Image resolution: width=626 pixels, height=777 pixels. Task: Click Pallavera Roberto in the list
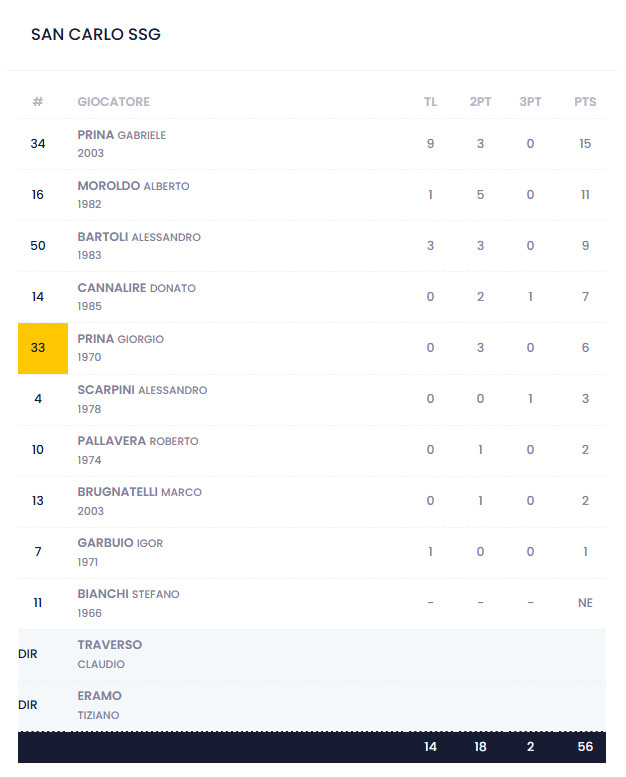click(x=138, y=441)
